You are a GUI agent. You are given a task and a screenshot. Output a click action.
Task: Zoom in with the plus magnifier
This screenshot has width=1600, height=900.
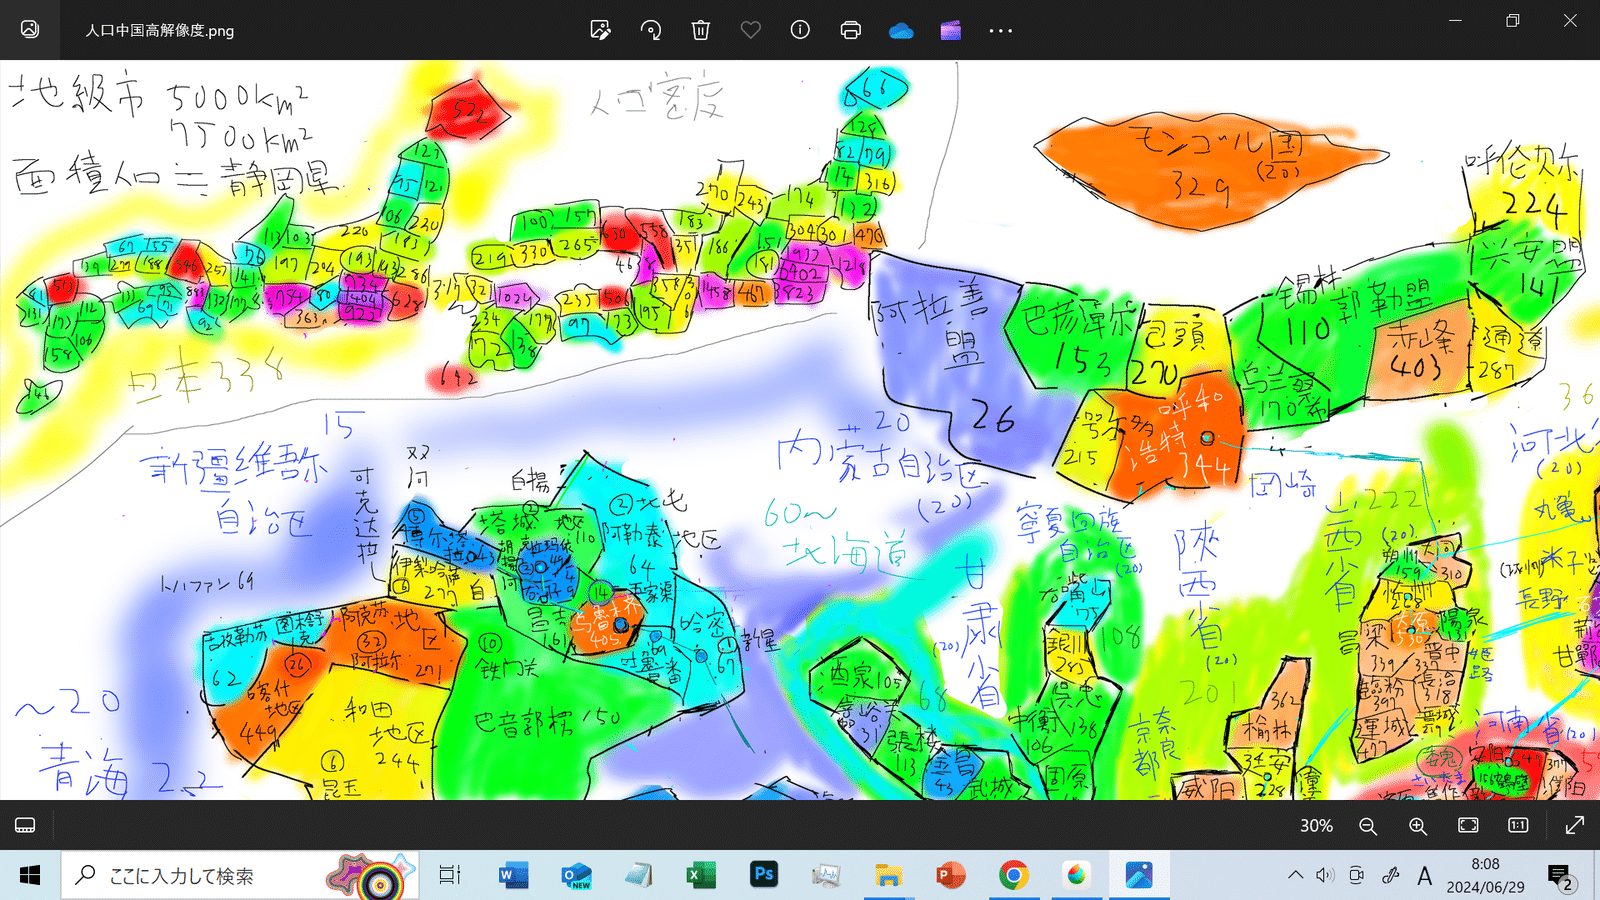point(1418,826)
